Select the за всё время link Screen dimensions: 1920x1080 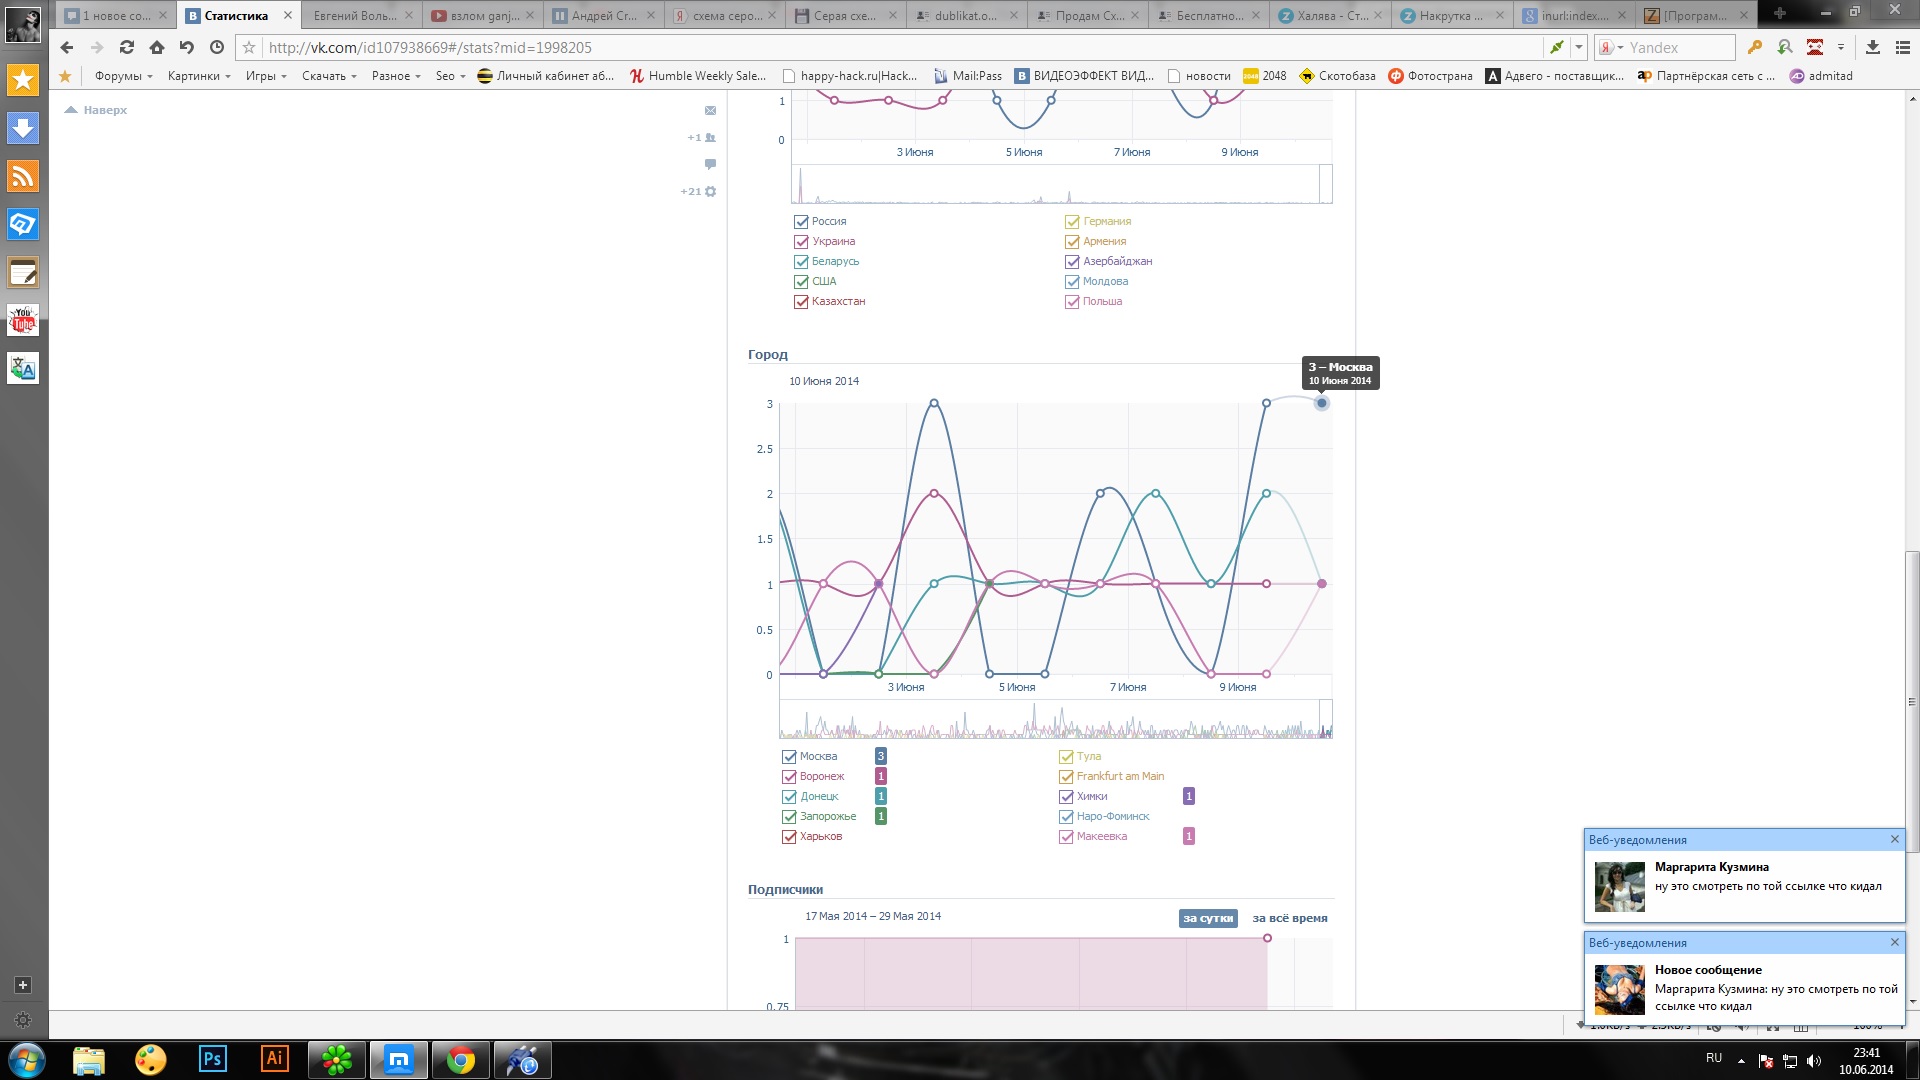[x=1289, y=918]
